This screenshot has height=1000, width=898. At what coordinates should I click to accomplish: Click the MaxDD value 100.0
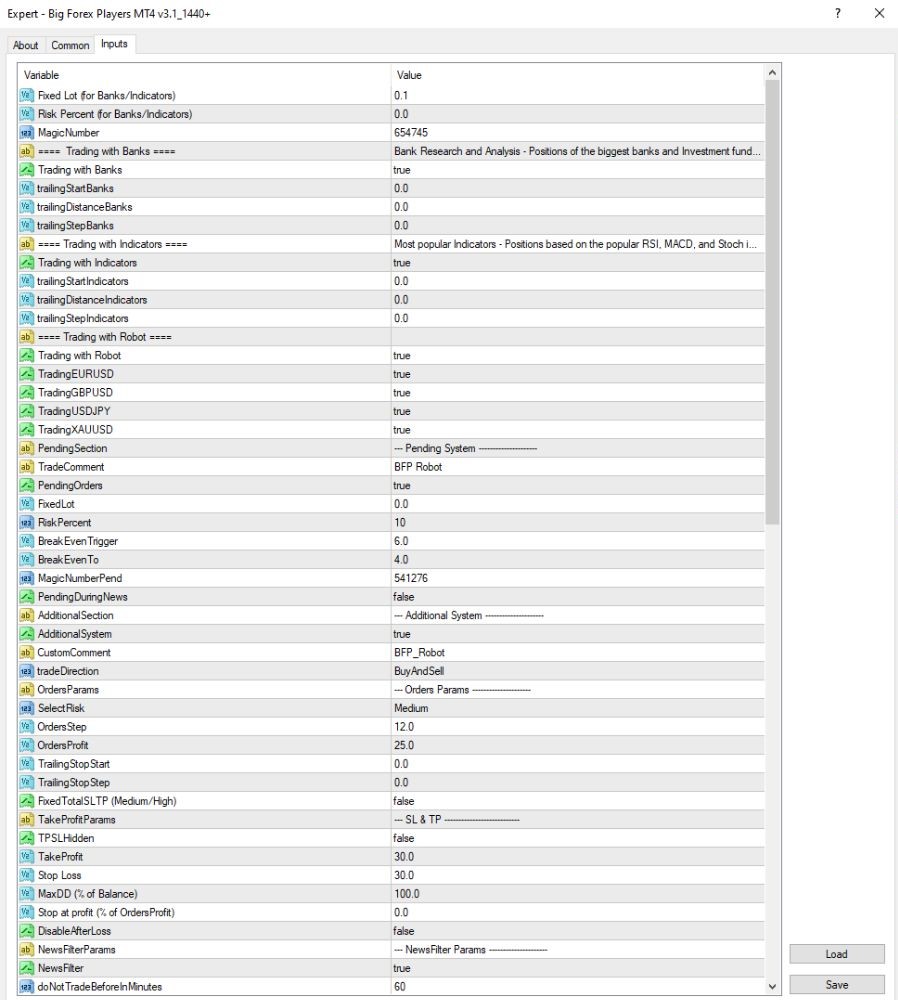click(x=578, y=893)
